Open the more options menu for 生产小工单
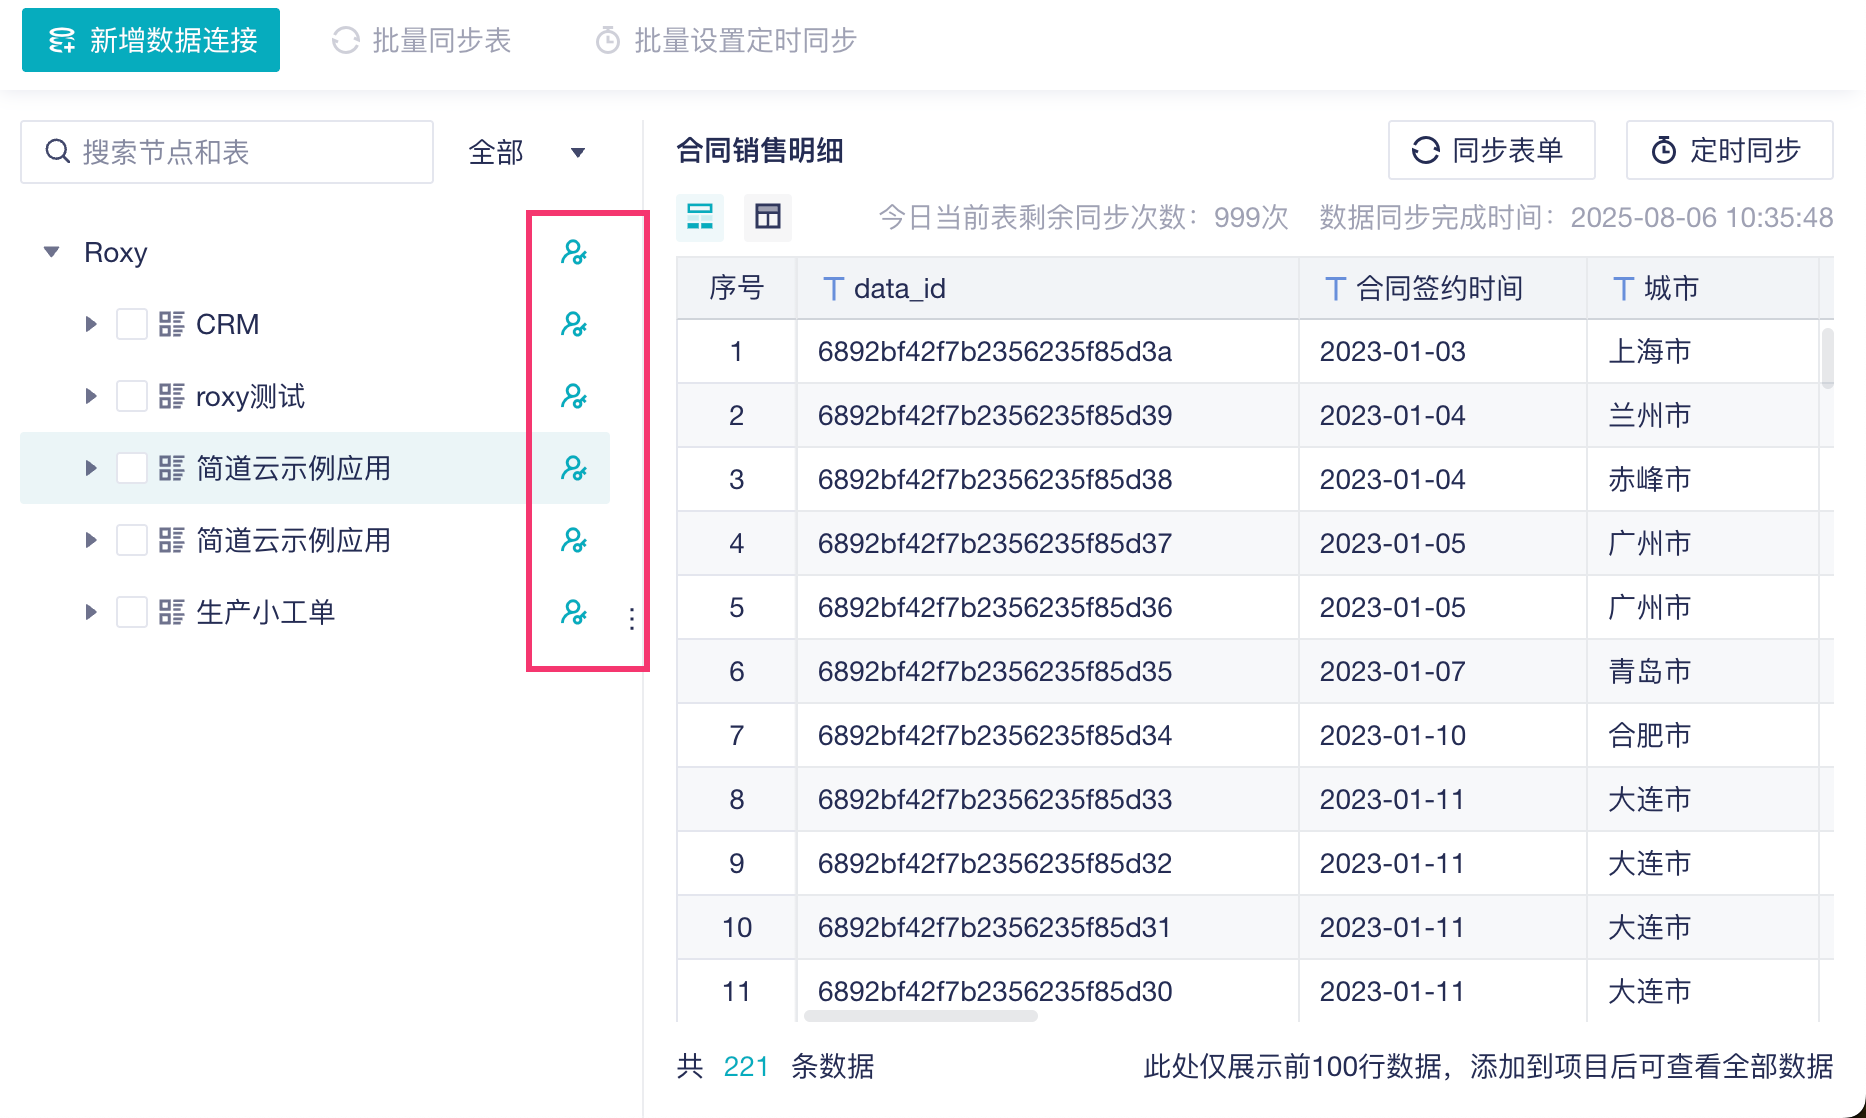The height and width of the screenshot is (1118, 1866). click(x=631, y=619)
